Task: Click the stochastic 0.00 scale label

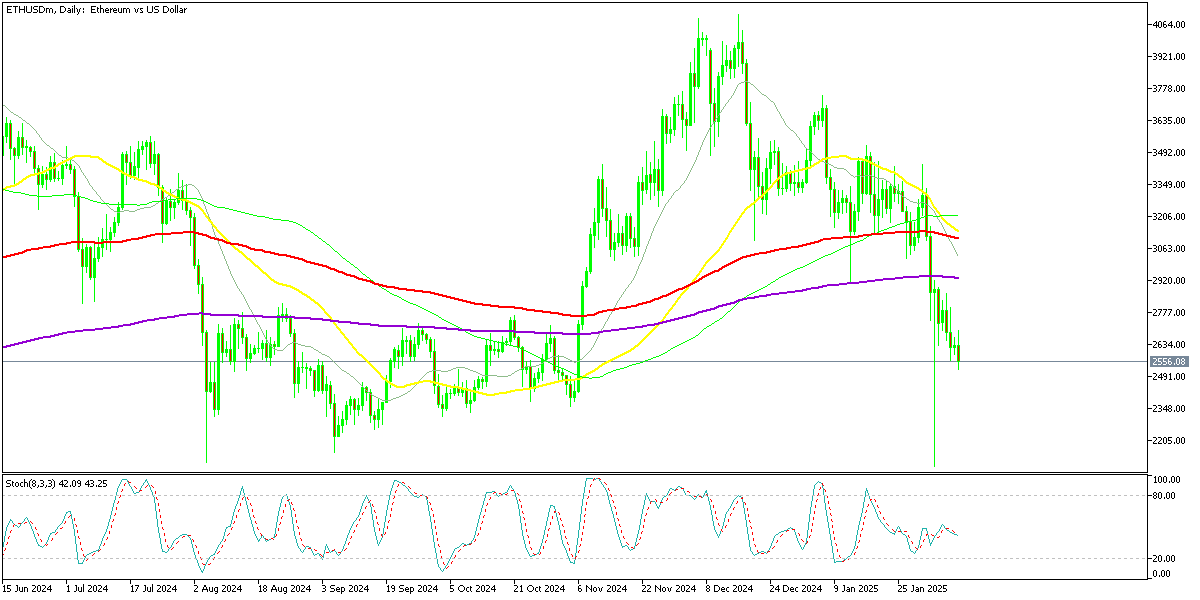Action: (x=1162, y=574)
